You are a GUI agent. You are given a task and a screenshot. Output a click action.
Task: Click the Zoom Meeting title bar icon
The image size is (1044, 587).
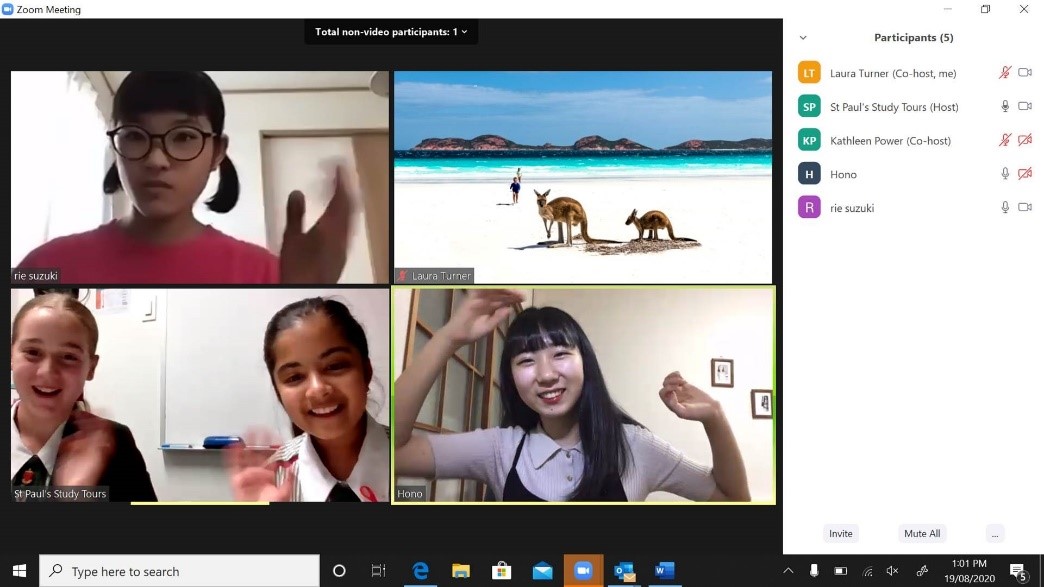(8, 9)
